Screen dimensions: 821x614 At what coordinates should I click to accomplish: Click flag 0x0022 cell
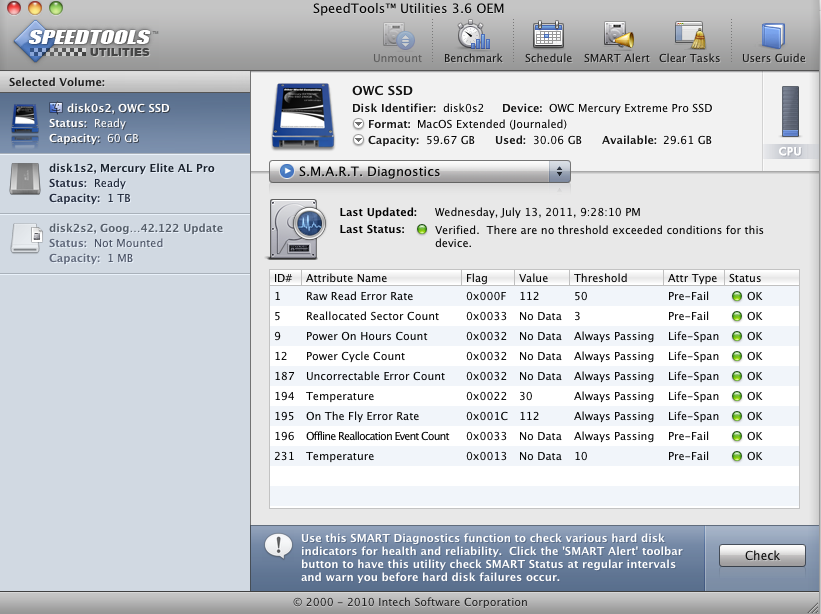click(486, 396)
